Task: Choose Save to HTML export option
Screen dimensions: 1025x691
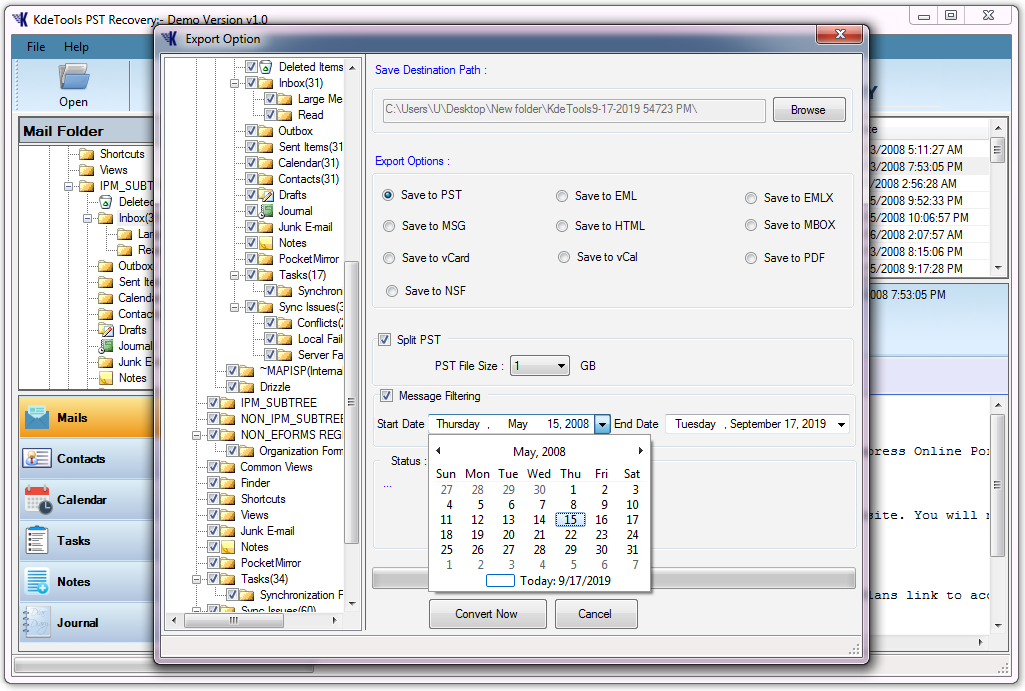Action: click(x=562, y=226)
